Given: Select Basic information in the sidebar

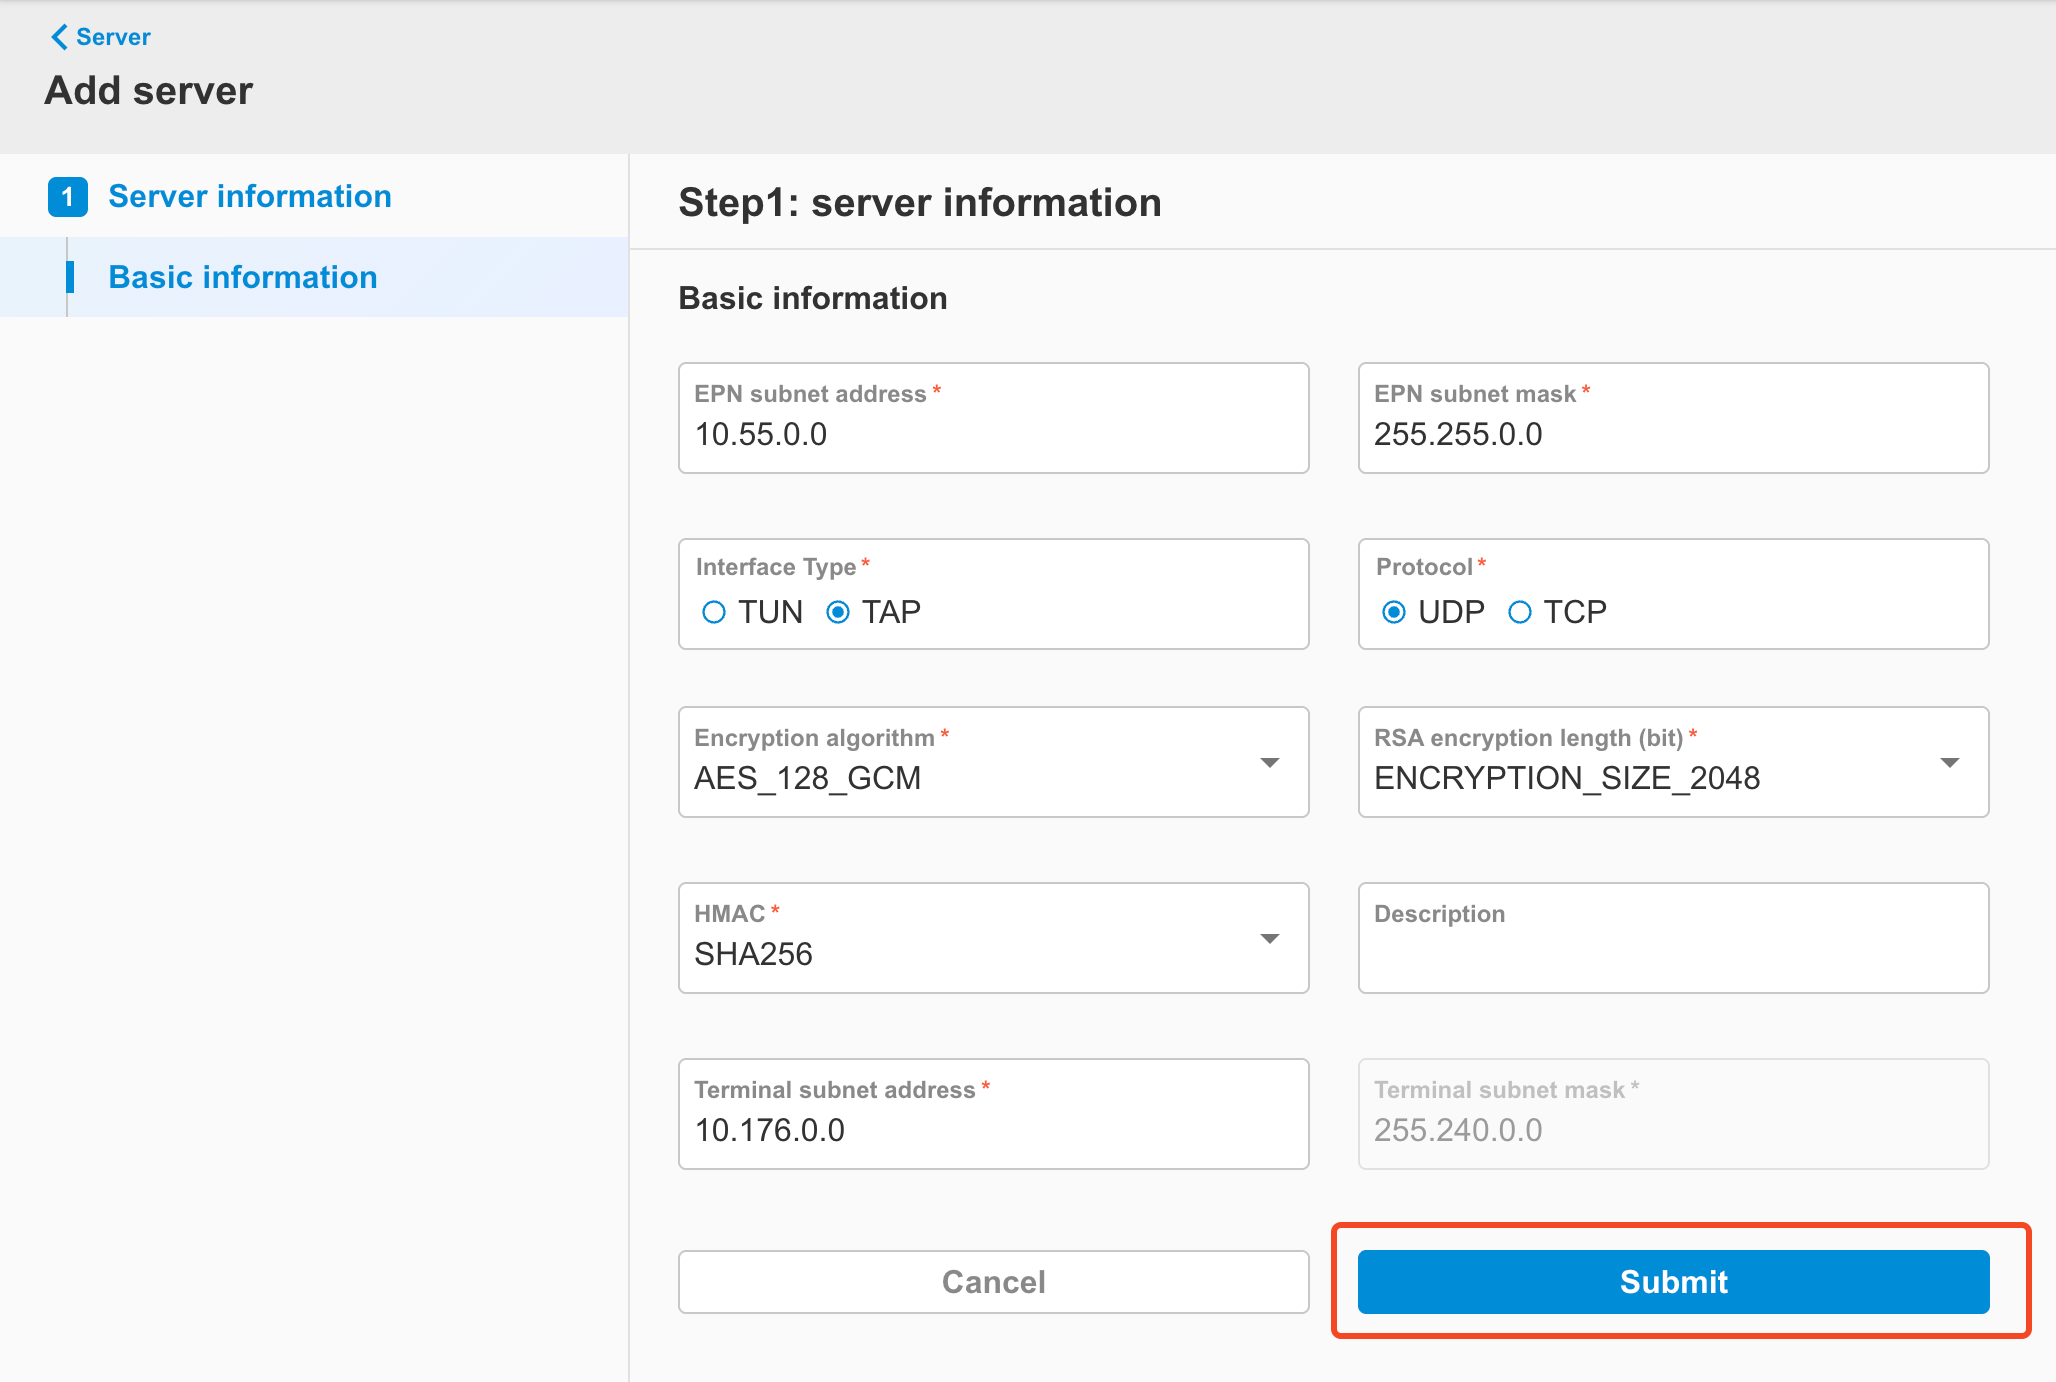Looking at the screenshot, I should click(241, 277).
